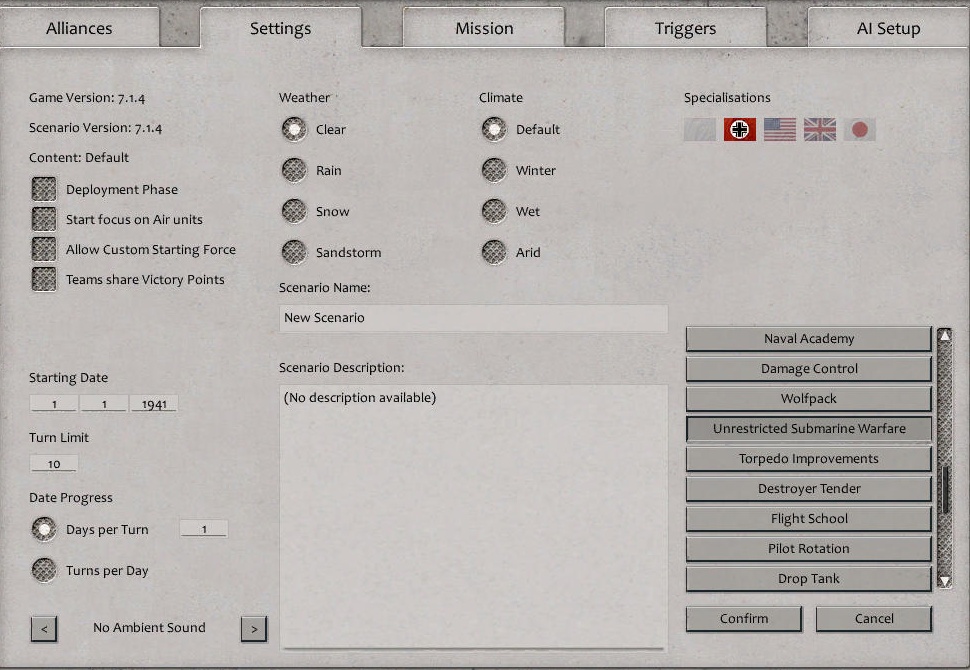Open the AI Setup tab
This screenshot has height=670, width=970.
point(888,28)
